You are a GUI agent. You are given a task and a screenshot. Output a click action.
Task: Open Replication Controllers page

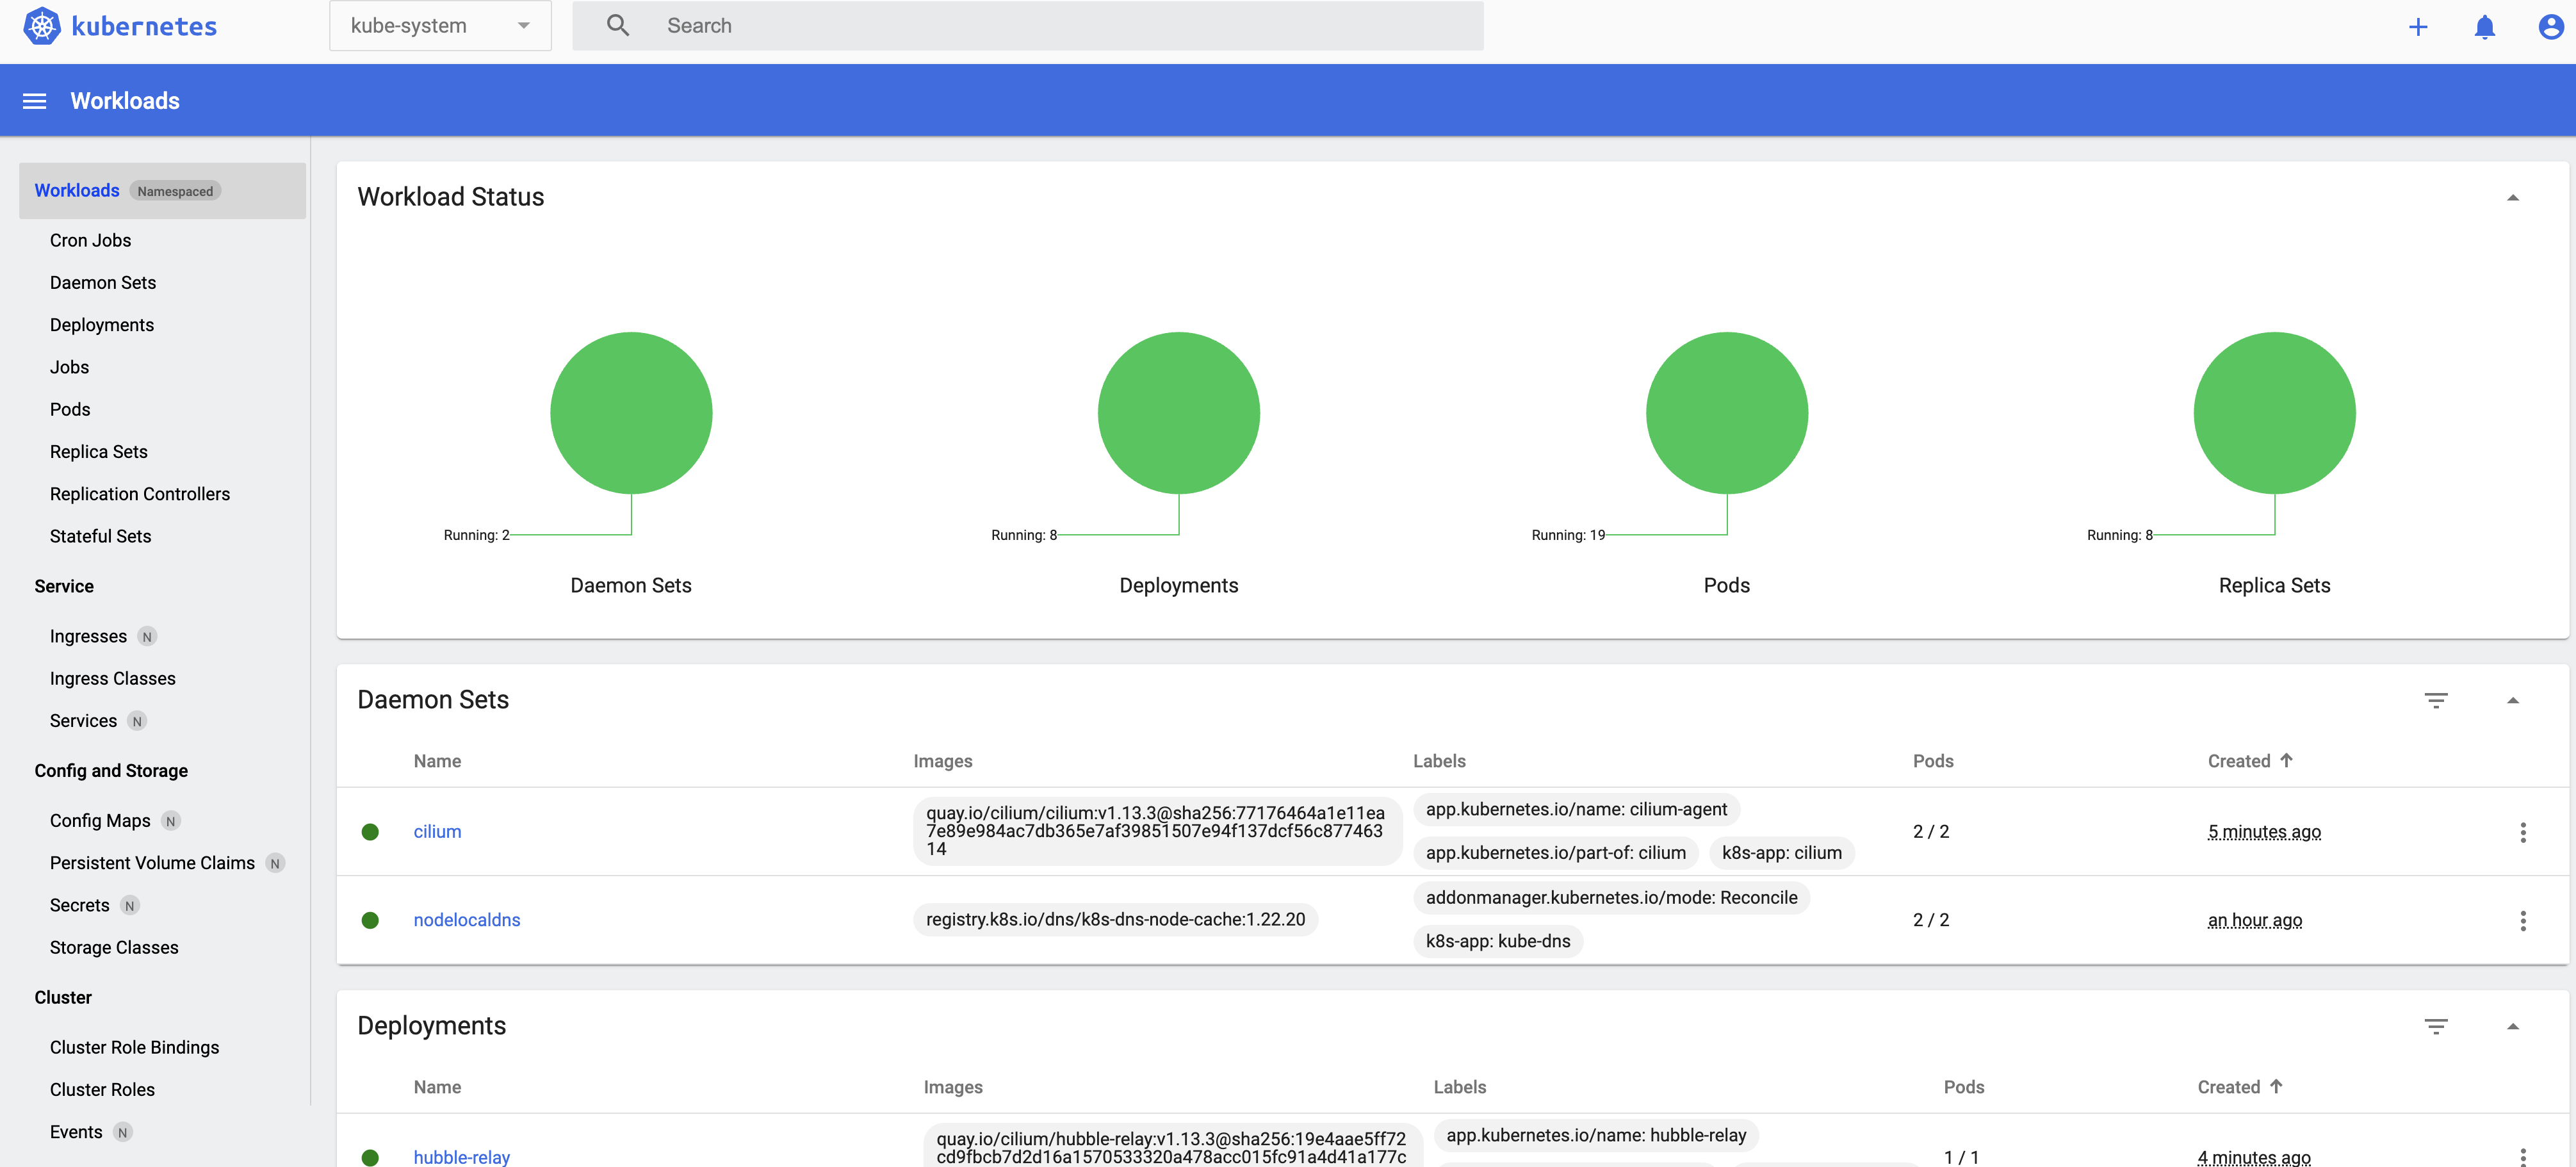[140, 494]
